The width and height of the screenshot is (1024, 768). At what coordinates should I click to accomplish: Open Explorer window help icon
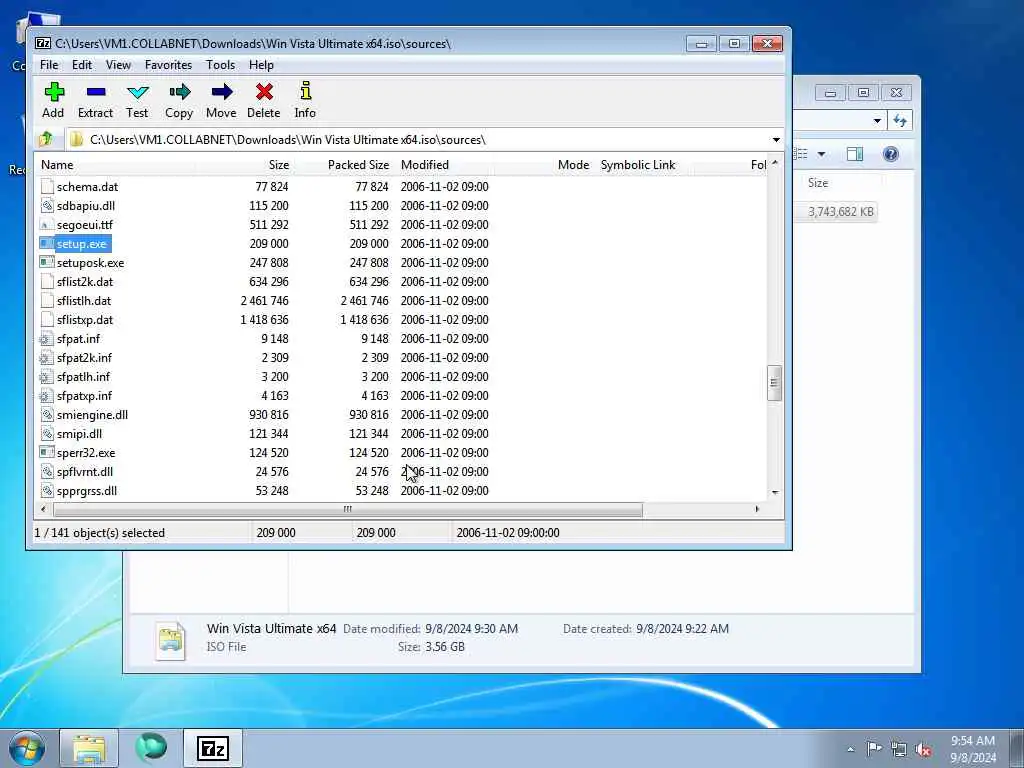[x=890, y=154]
